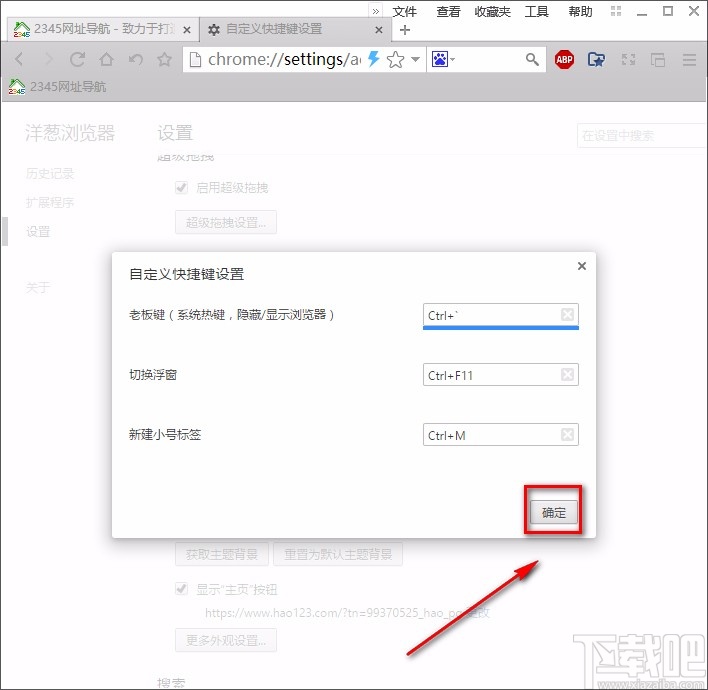
Task: Open the bookmark folder star icon
Action: click(596, 59)
